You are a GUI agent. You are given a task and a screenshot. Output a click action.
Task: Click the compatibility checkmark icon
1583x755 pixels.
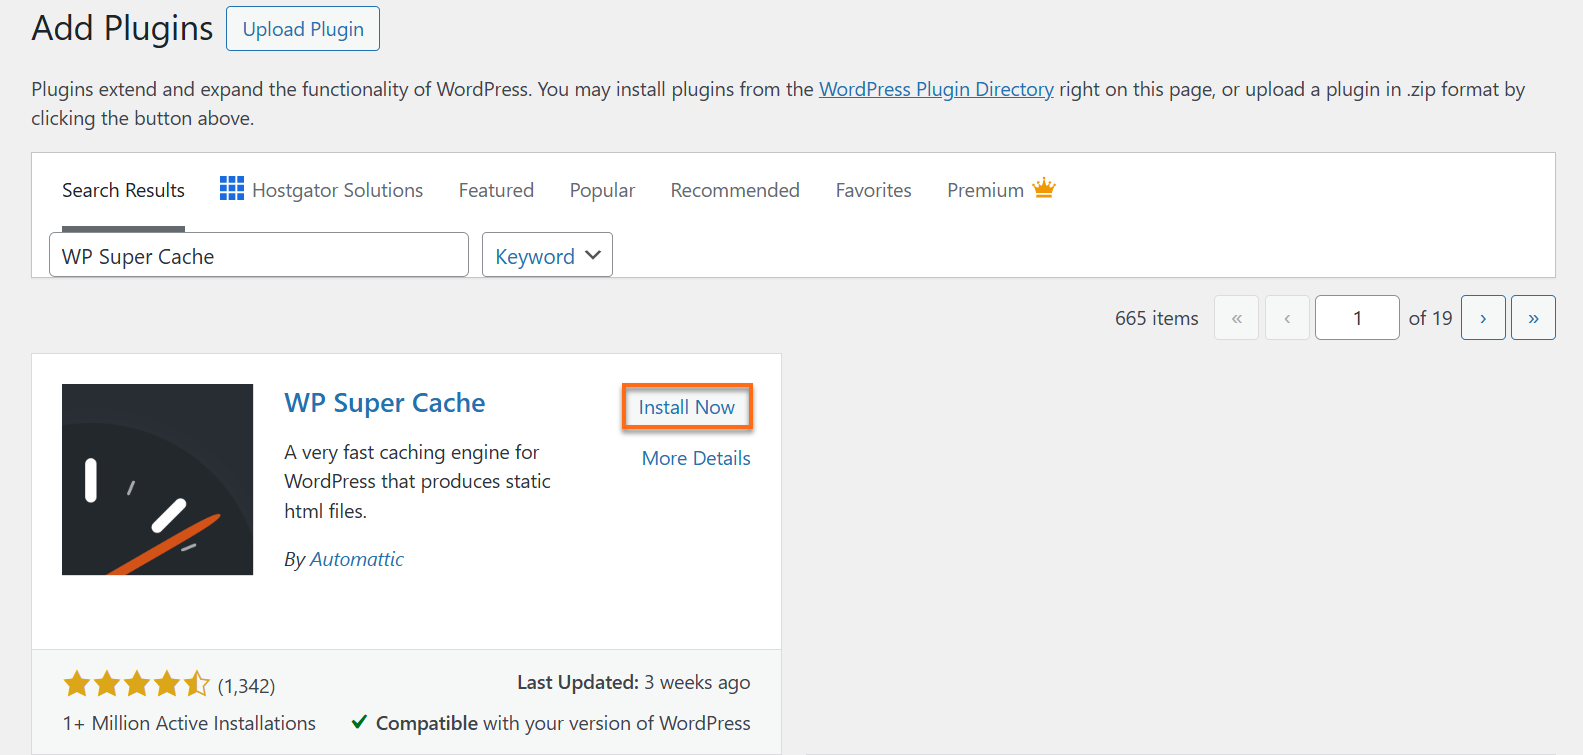click(359, 722)
